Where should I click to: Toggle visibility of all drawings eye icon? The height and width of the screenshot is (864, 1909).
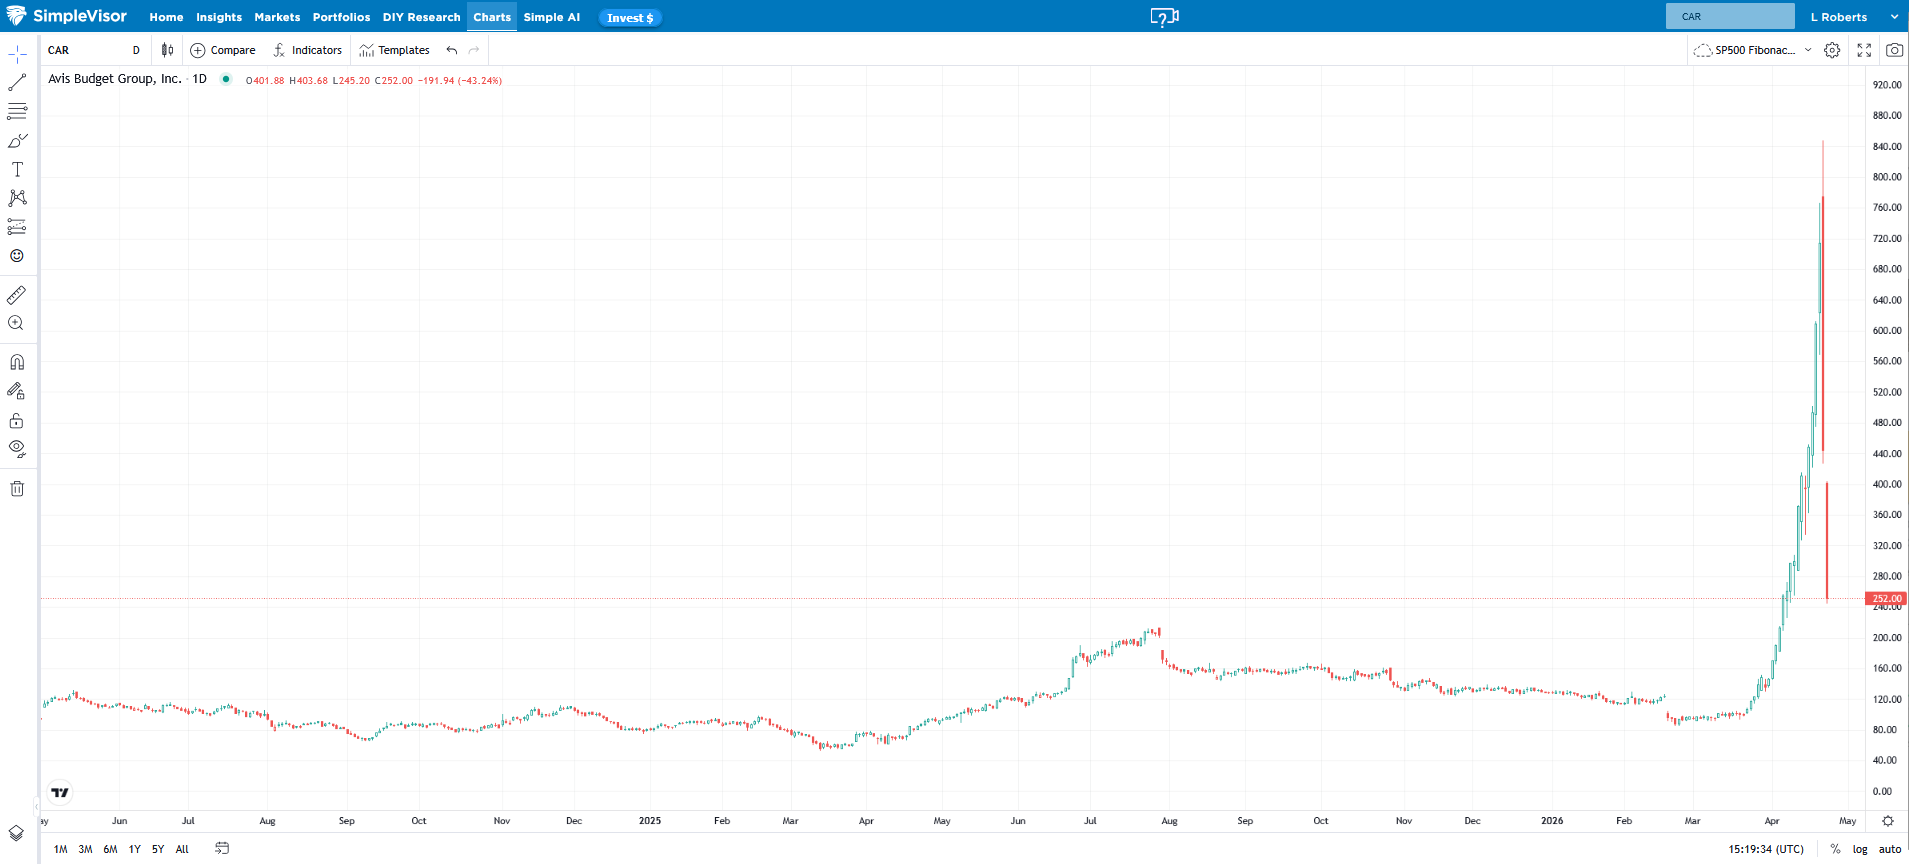17,448
